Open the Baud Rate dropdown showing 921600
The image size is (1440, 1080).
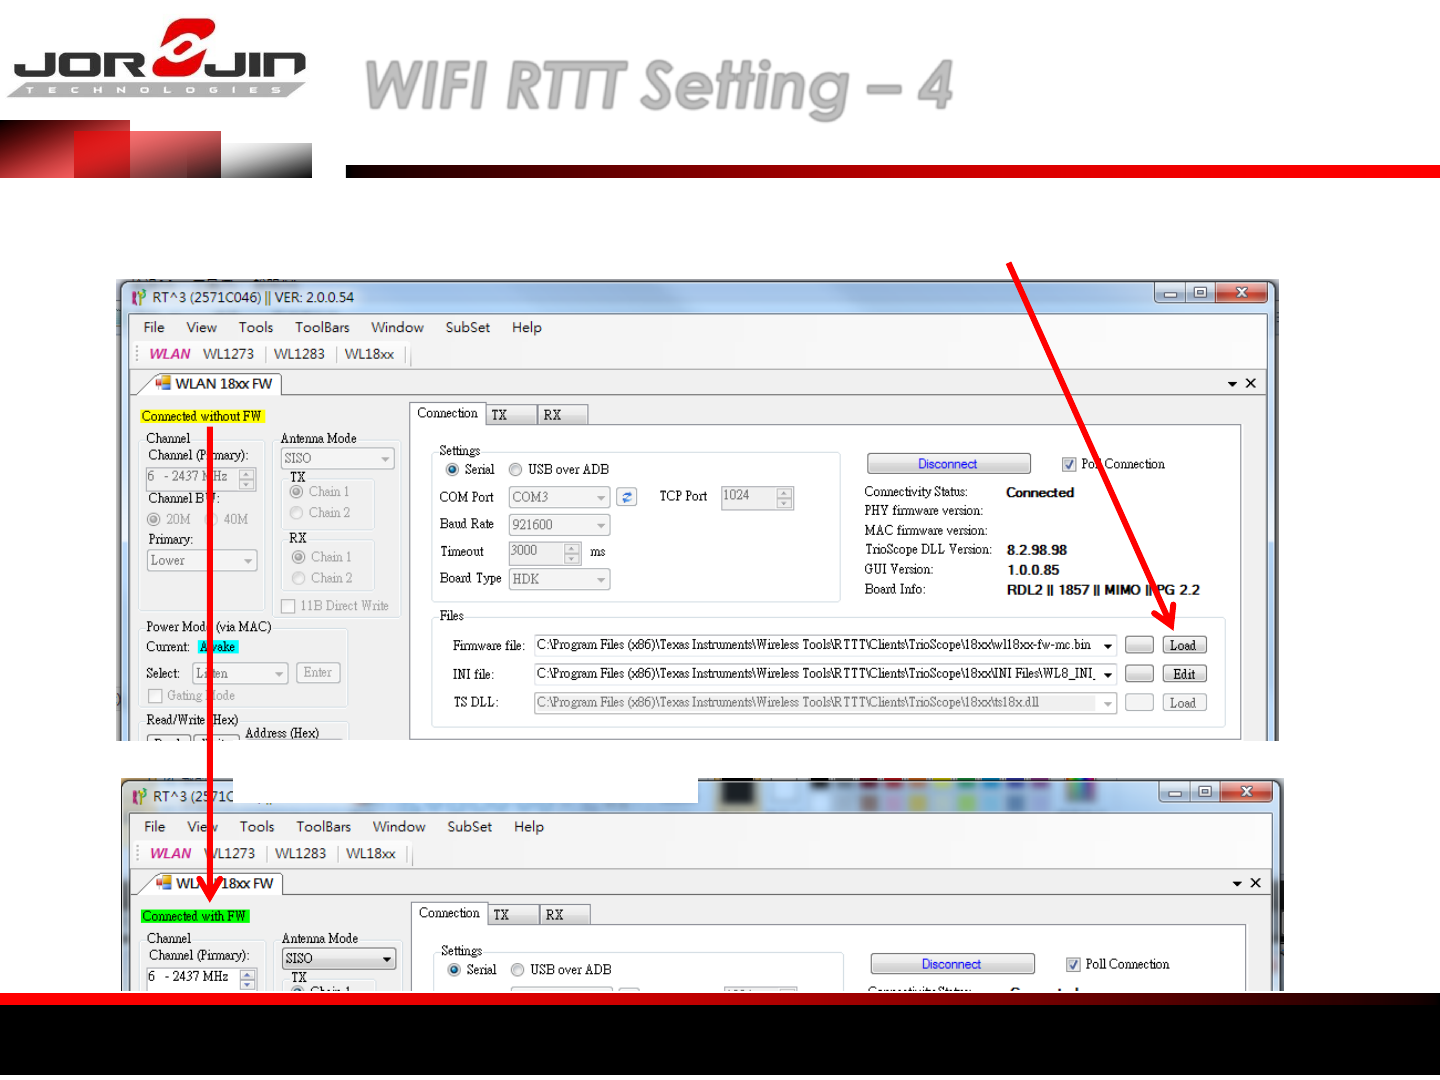[560, 525]
